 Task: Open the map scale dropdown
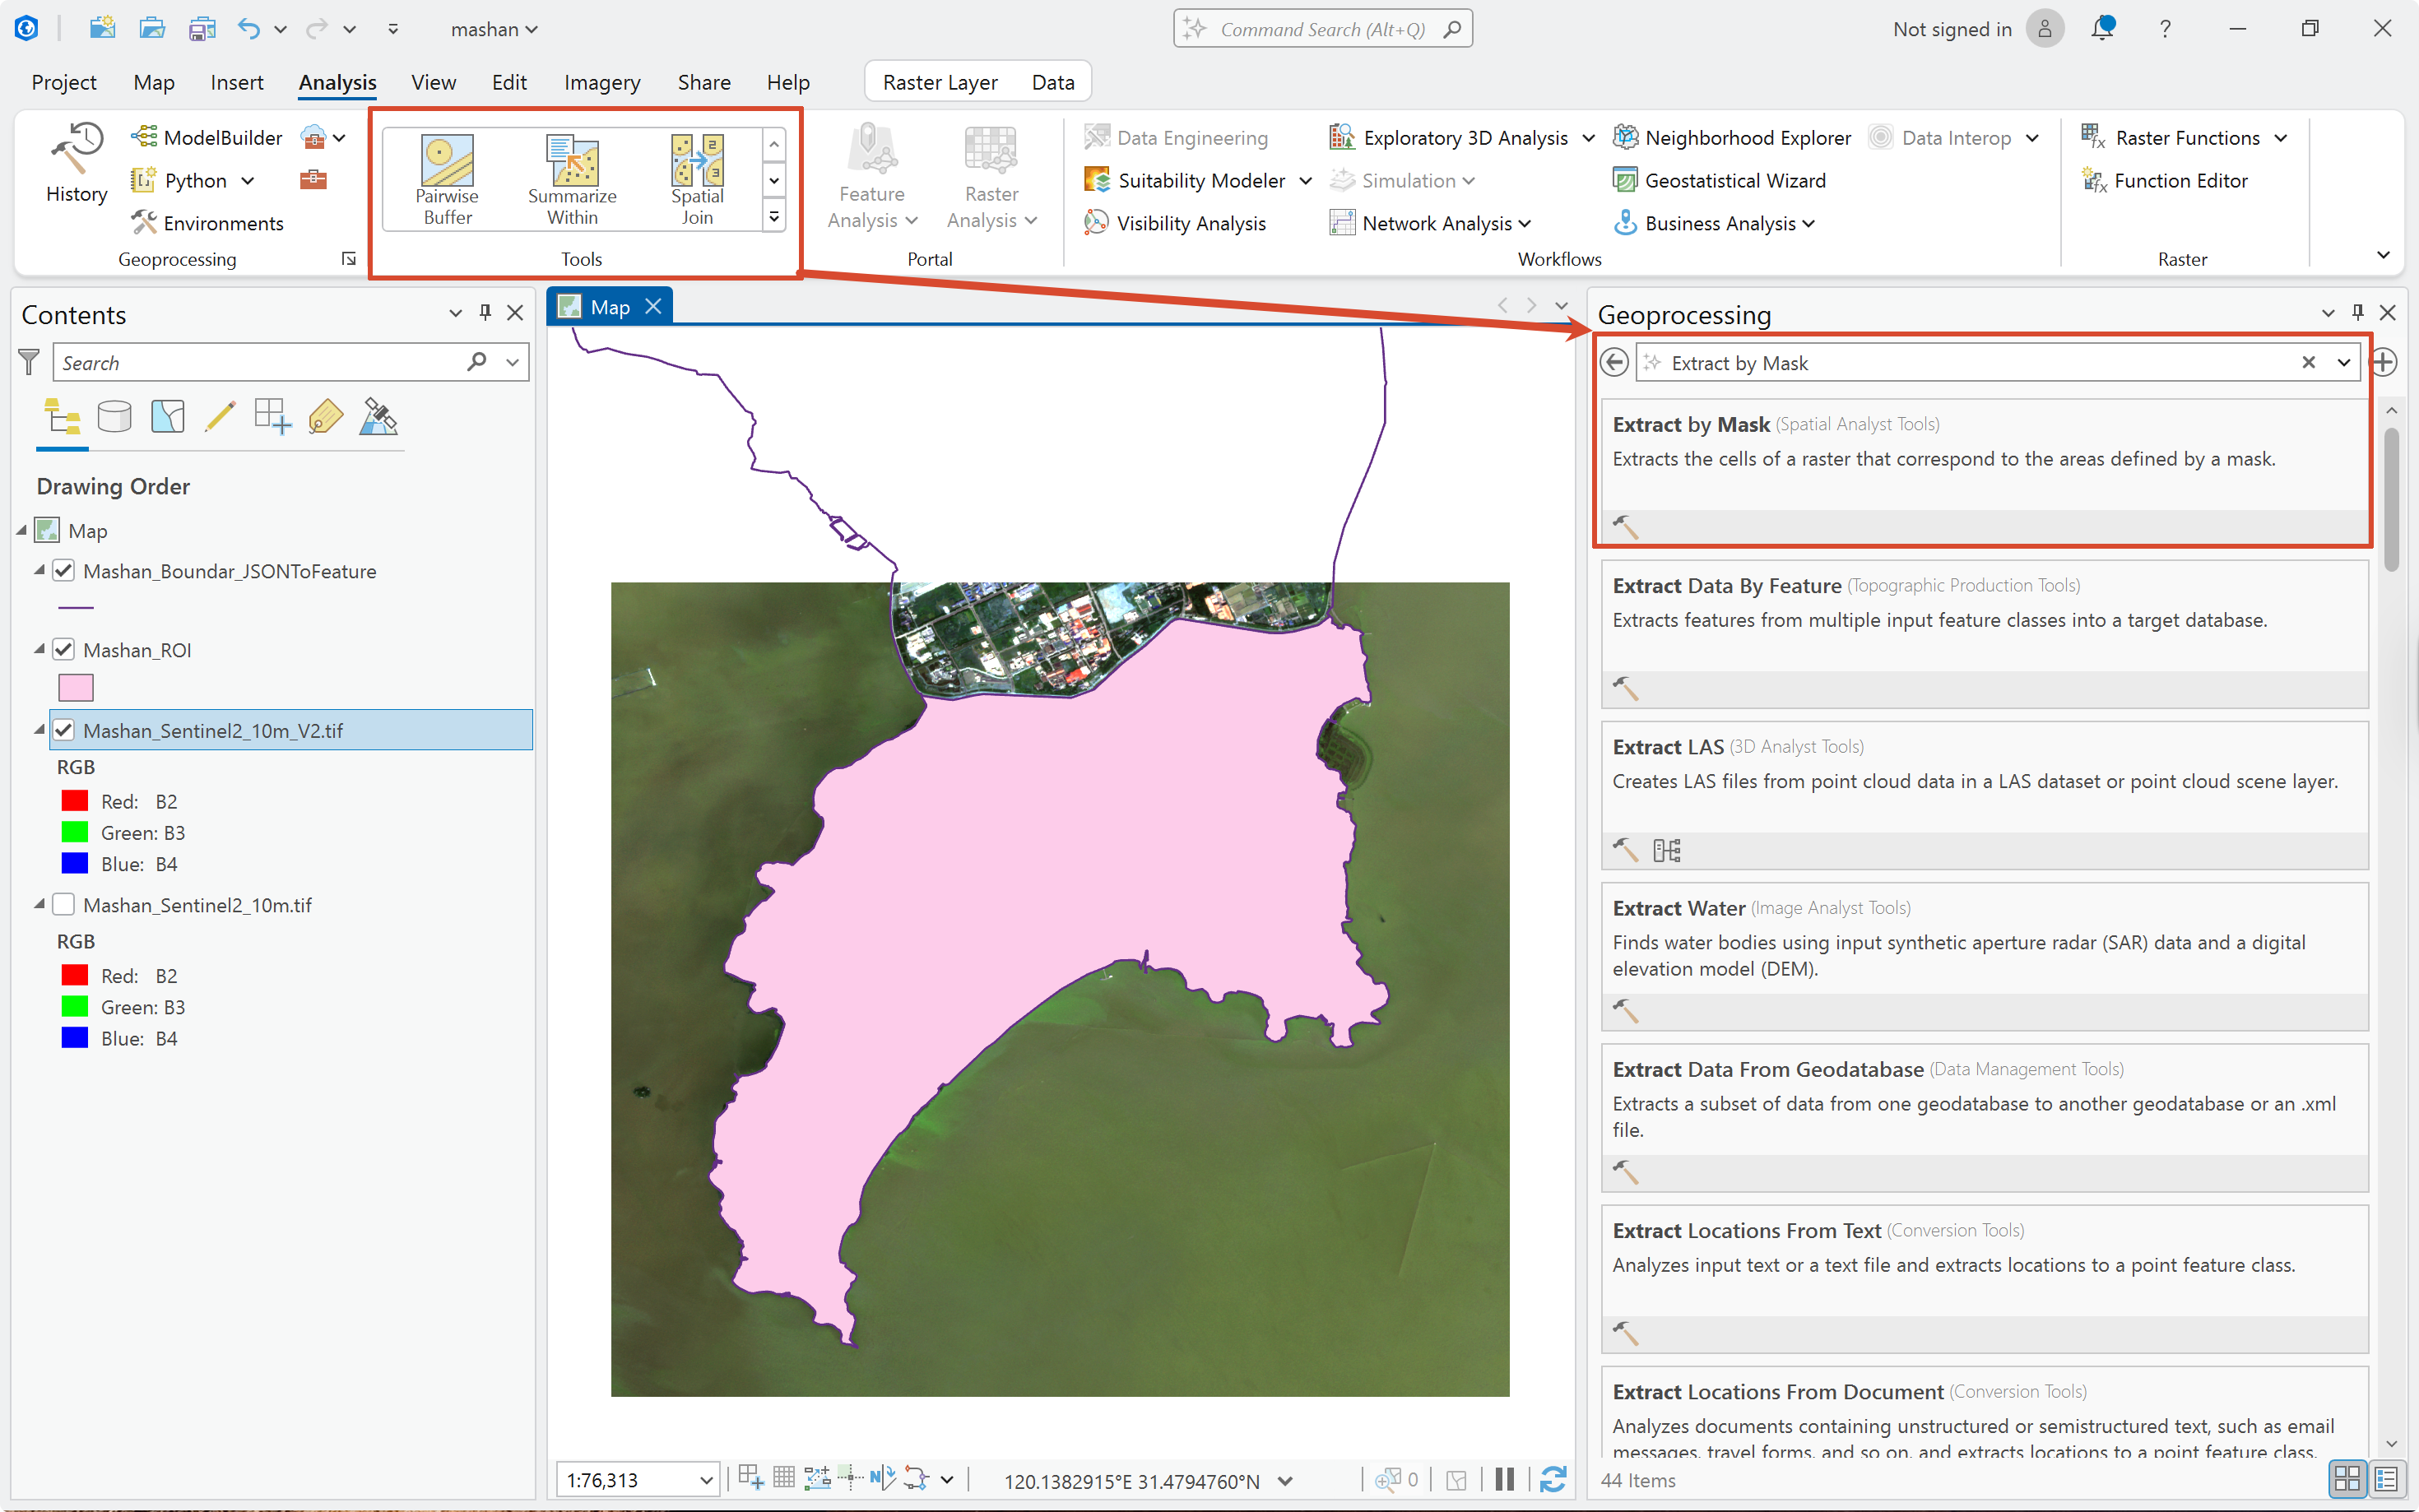pos(705,1480)
